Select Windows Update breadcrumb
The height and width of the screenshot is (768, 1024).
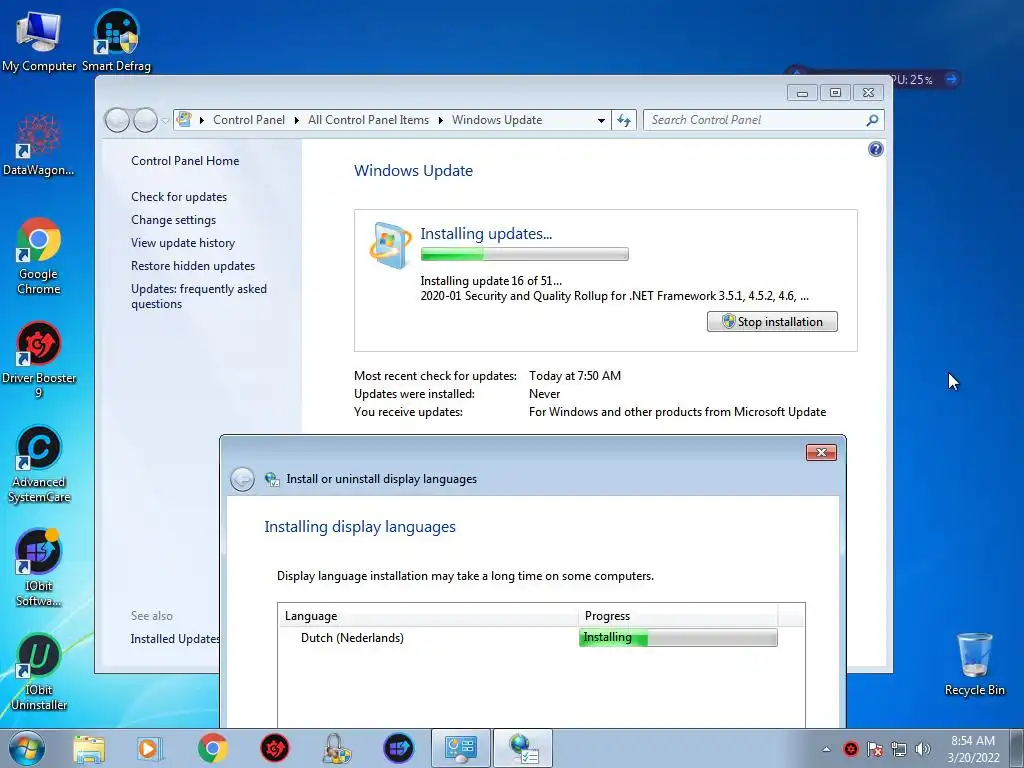(x=497, y=120)
